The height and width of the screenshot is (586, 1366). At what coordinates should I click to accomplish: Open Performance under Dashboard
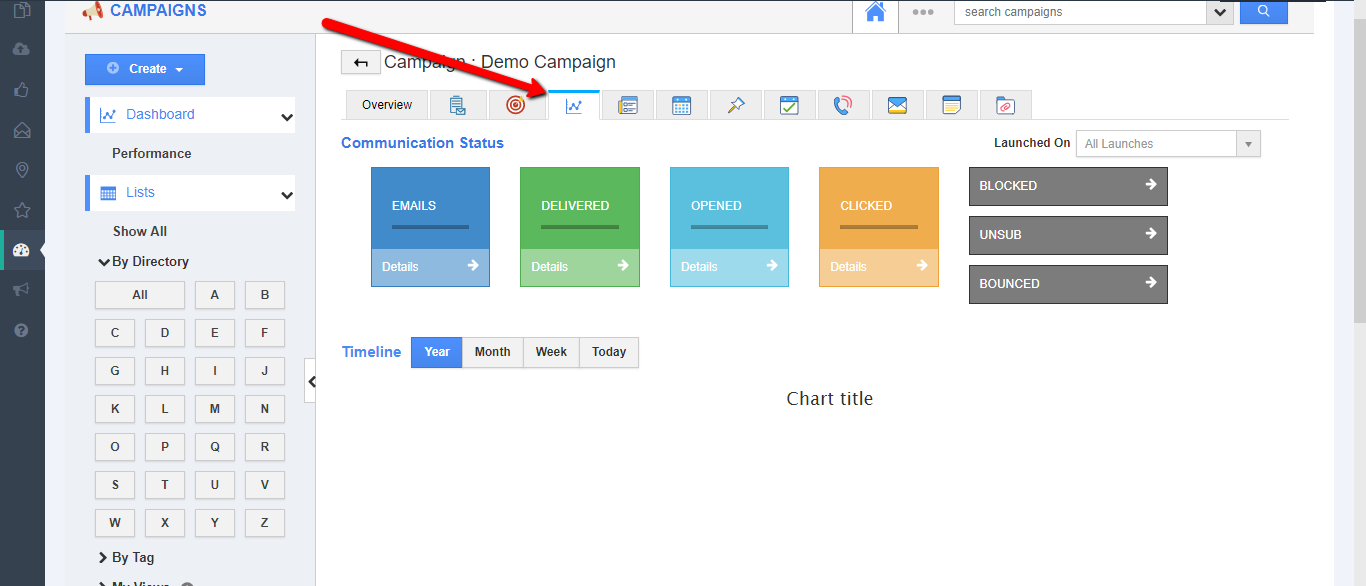coord(151,153)
